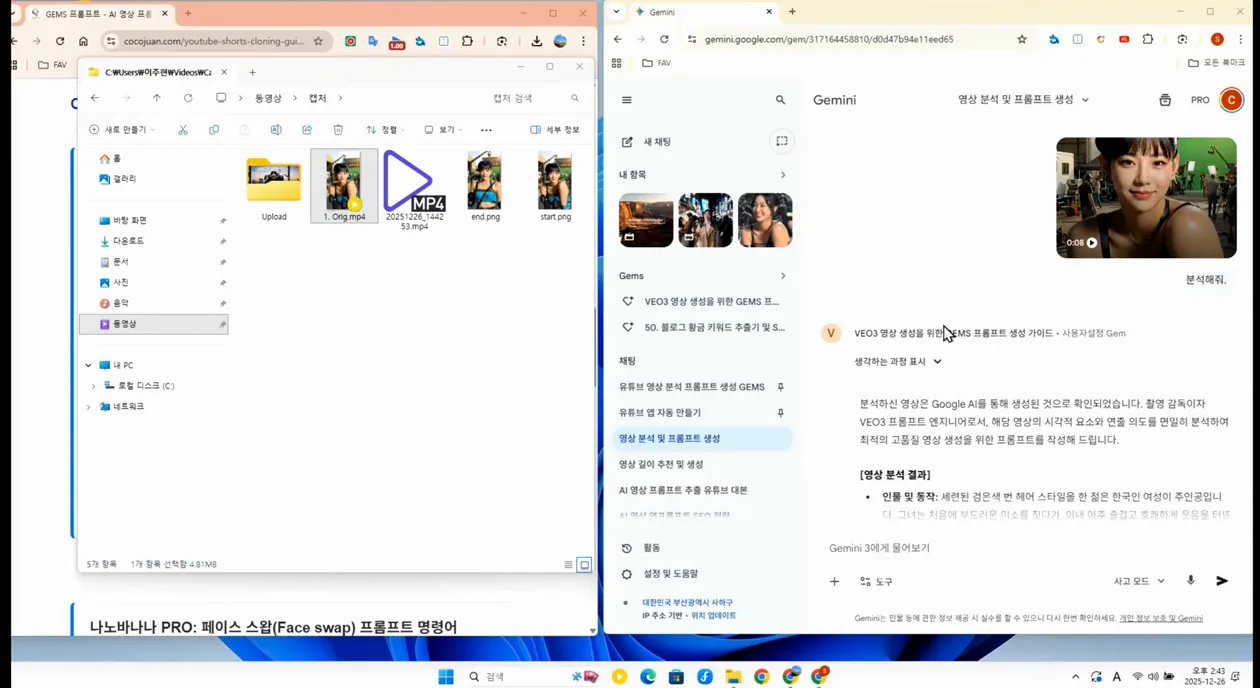Collapse the 내 PC tree node
The width and height of the screenshot is (1260, 688).
coord(88,365)
